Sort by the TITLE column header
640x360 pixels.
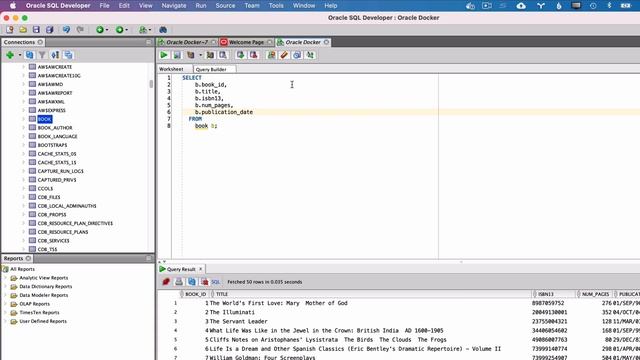(x=222, y=294)
